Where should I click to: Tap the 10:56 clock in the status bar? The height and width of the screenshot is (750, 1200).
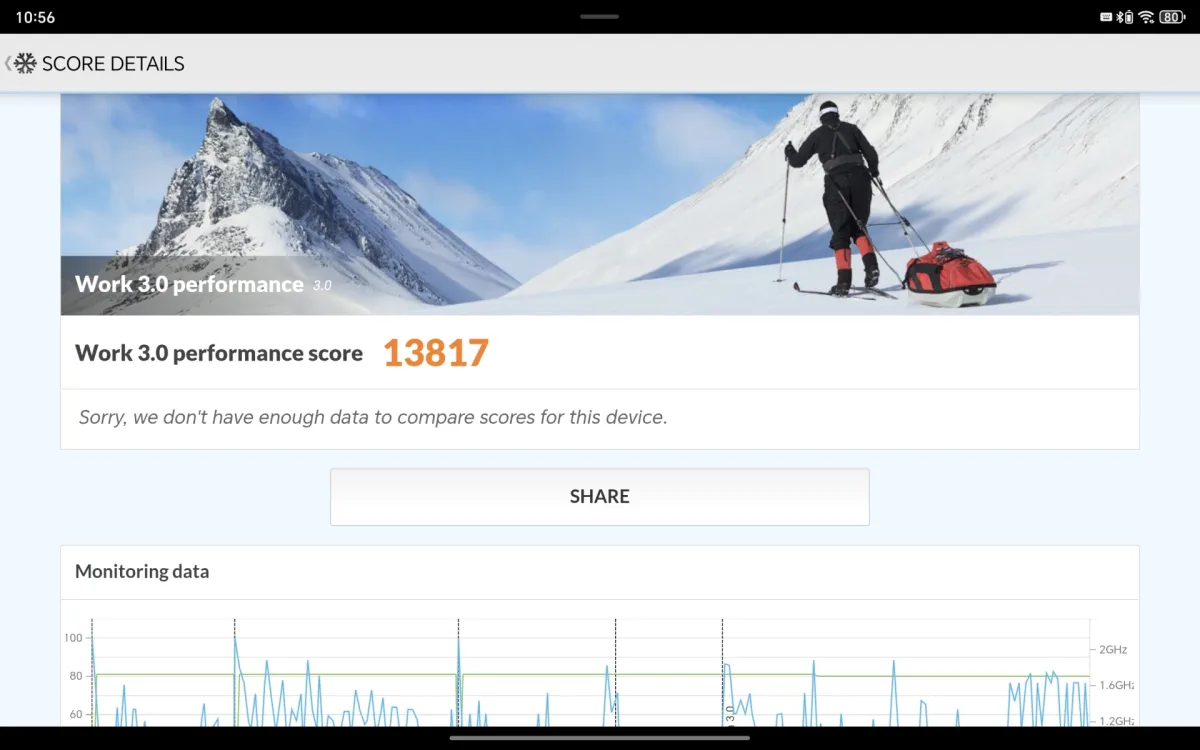click(x=35, y=17)
